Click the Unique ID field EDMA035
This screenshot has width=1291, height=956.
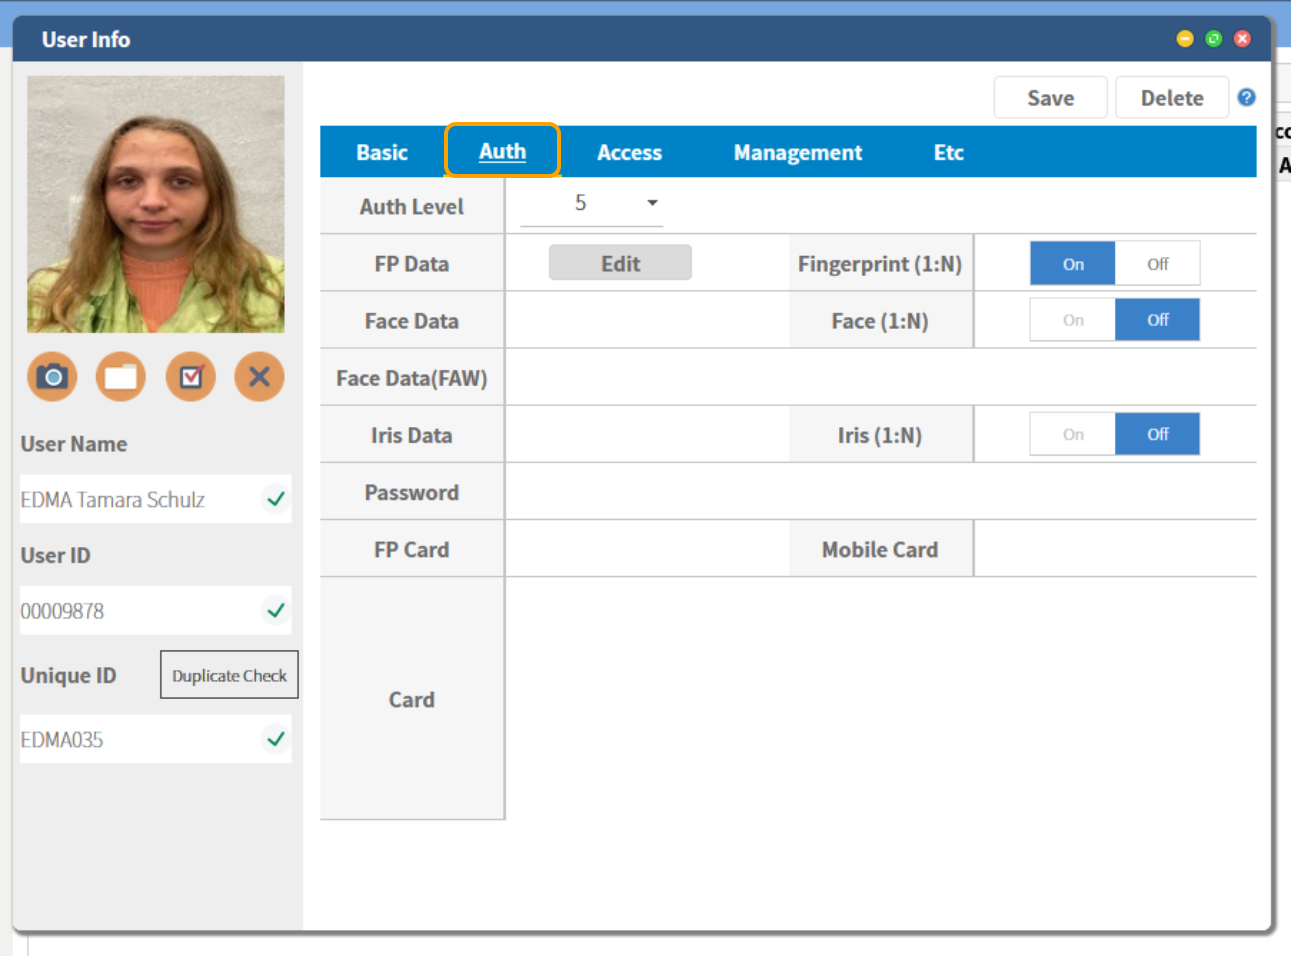coord(156,739)
